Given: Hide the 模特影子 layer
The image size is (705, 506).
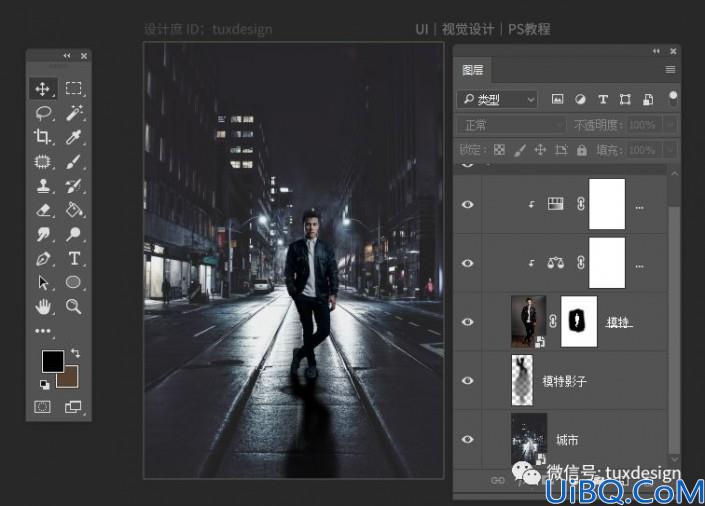Looking at the screenshot, I should click(x=468, y=381).
